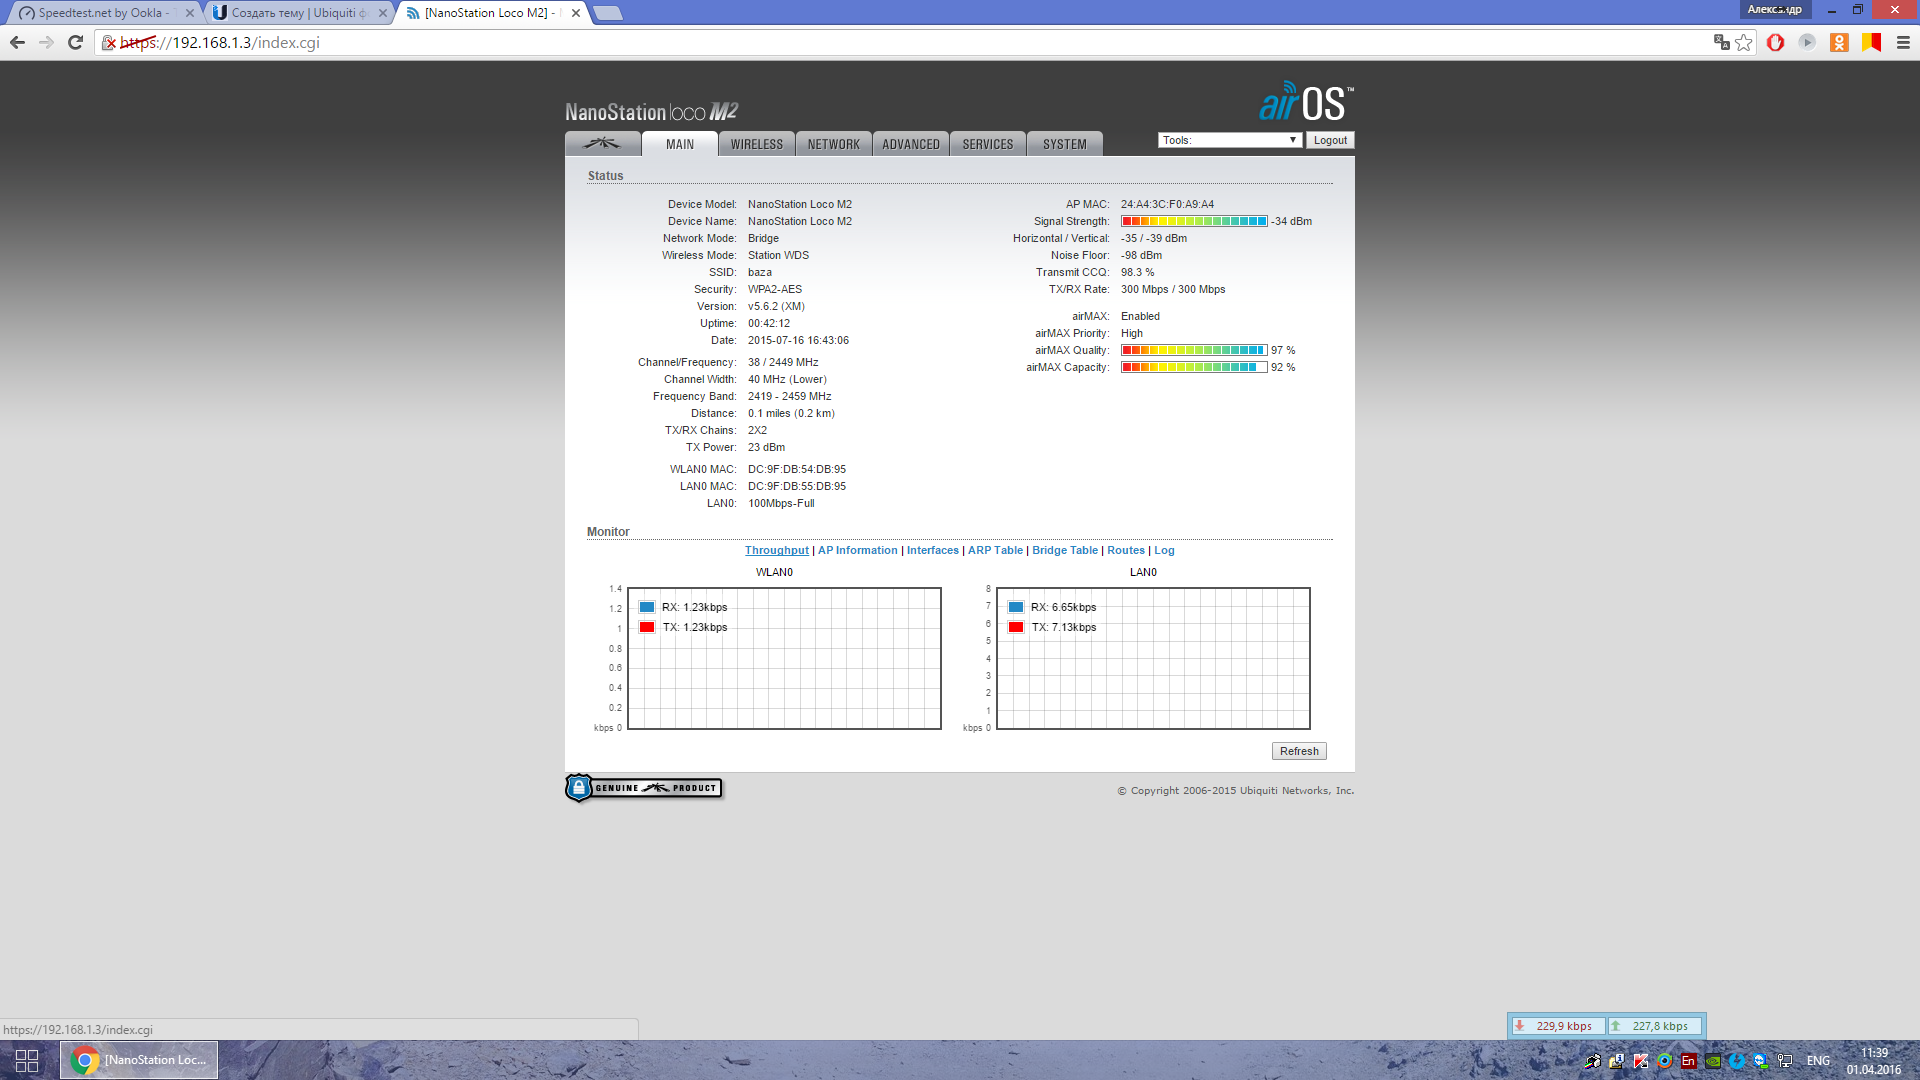Close the Ubiquiti forum tab
Viewport: 1920px width, 1080px height.
tap(383, 13)
